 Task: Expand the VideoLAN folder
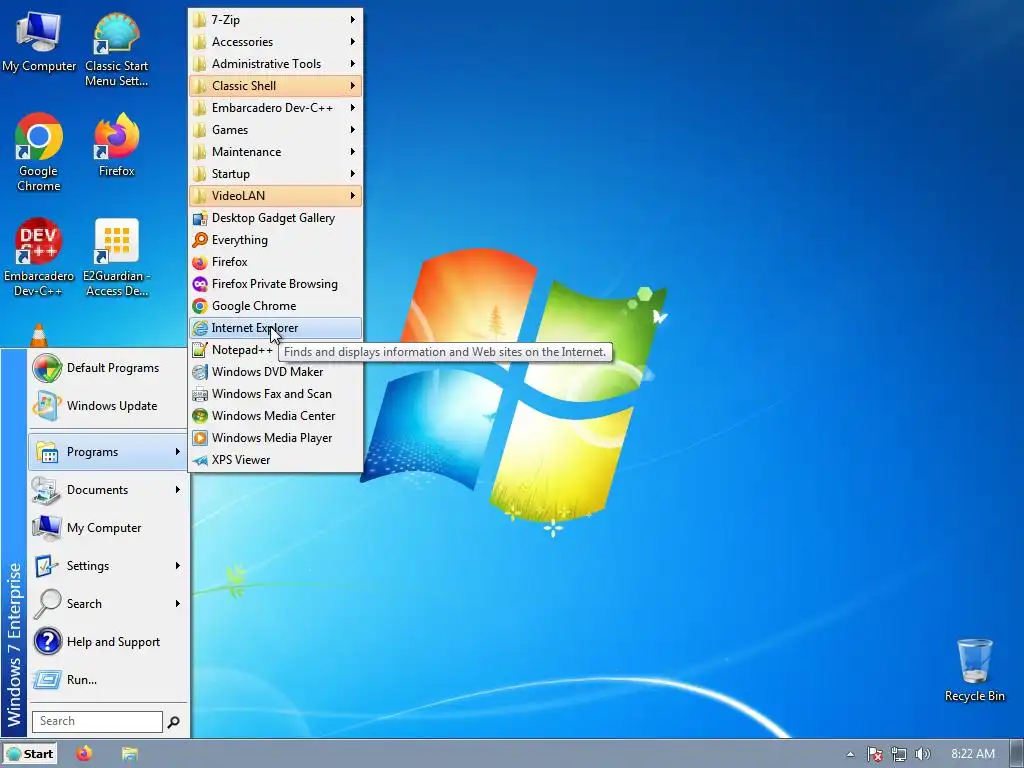point(275,195)
